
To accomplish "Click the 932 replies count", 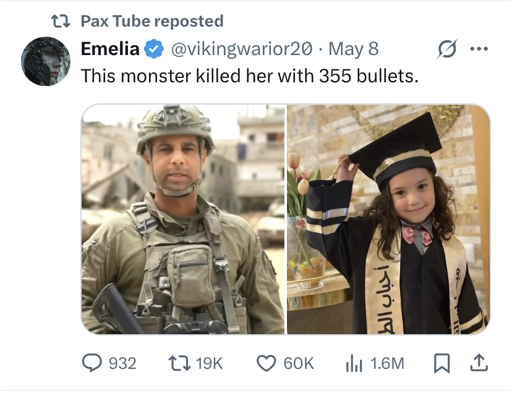I will 123,363.
